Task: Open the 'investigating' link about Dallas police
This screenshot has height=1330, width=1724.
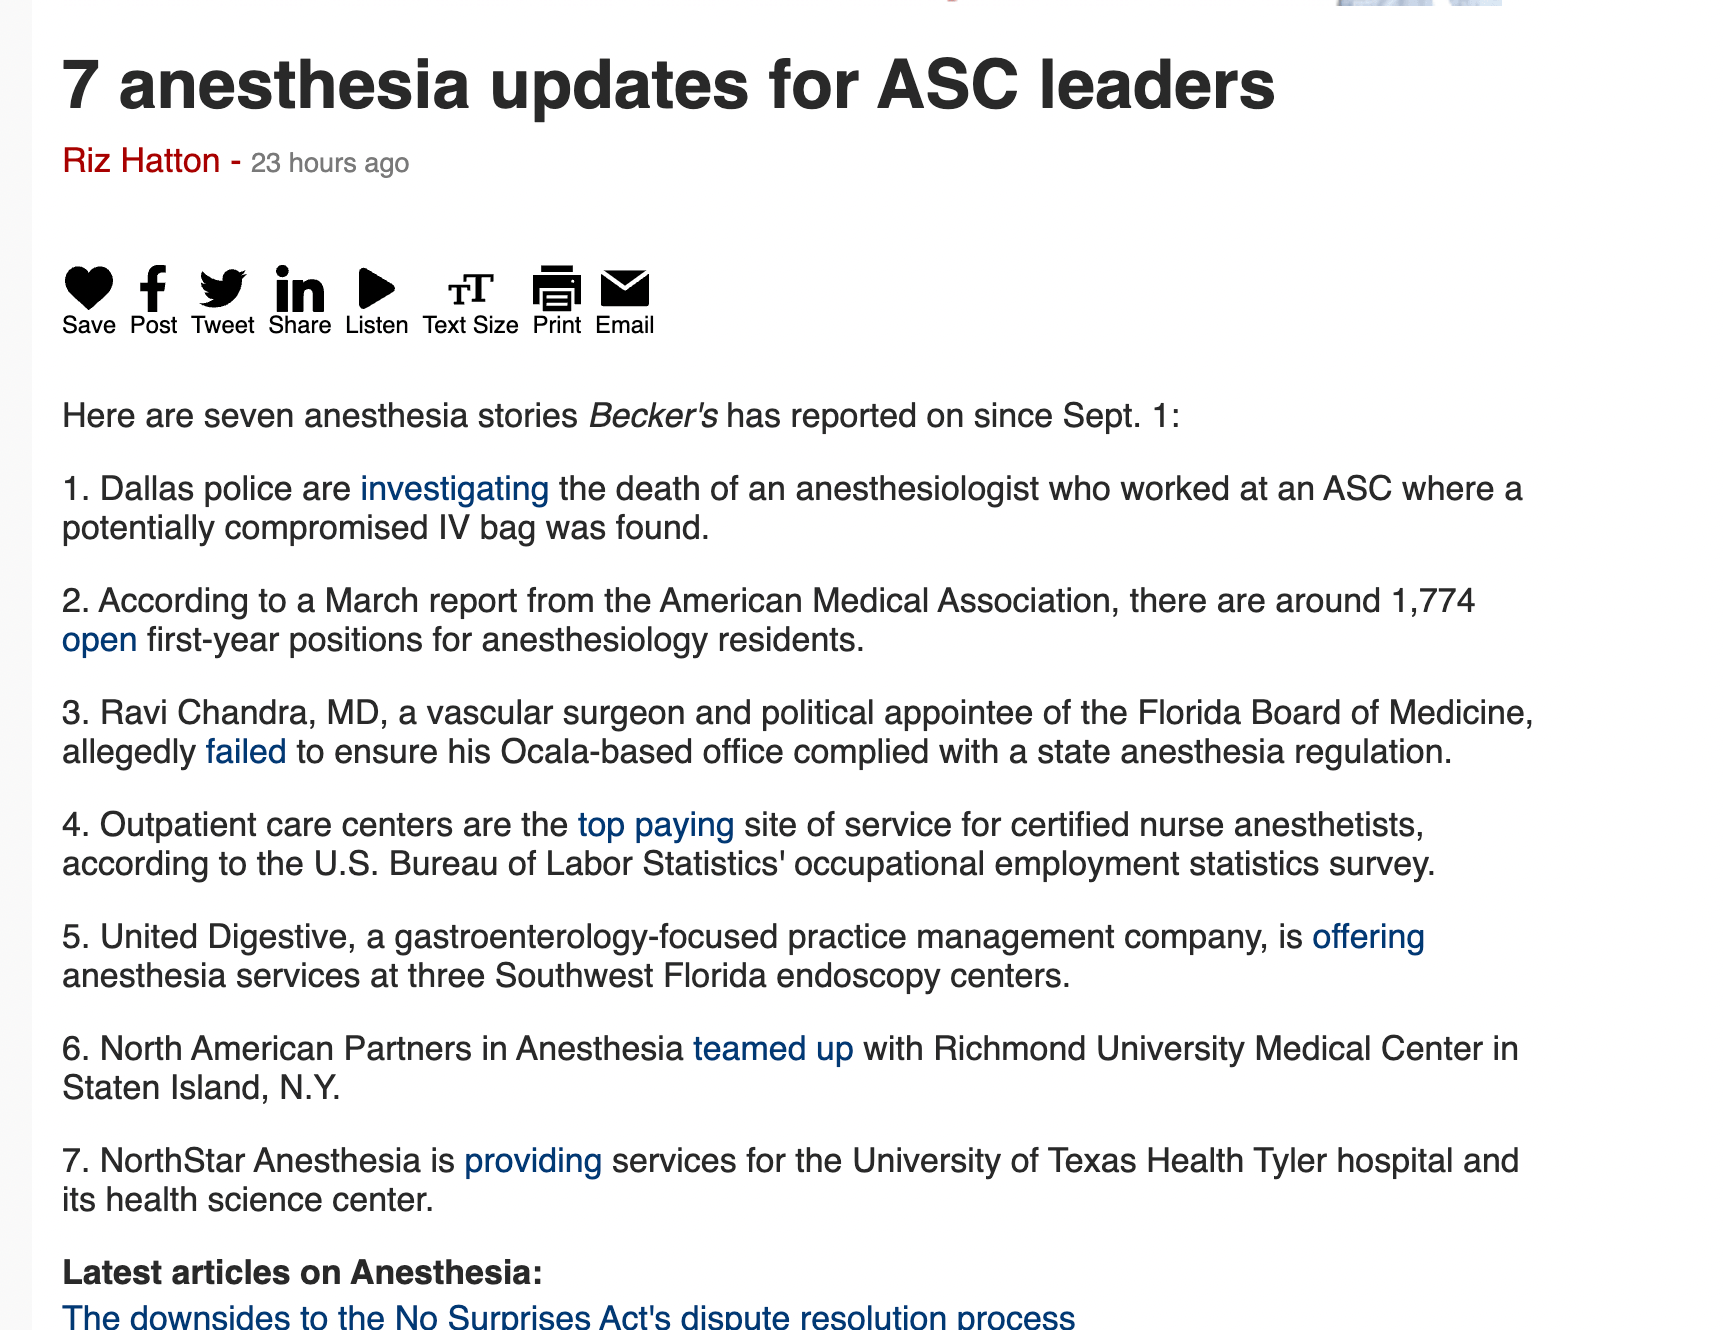Action: [x=454, y=489]
